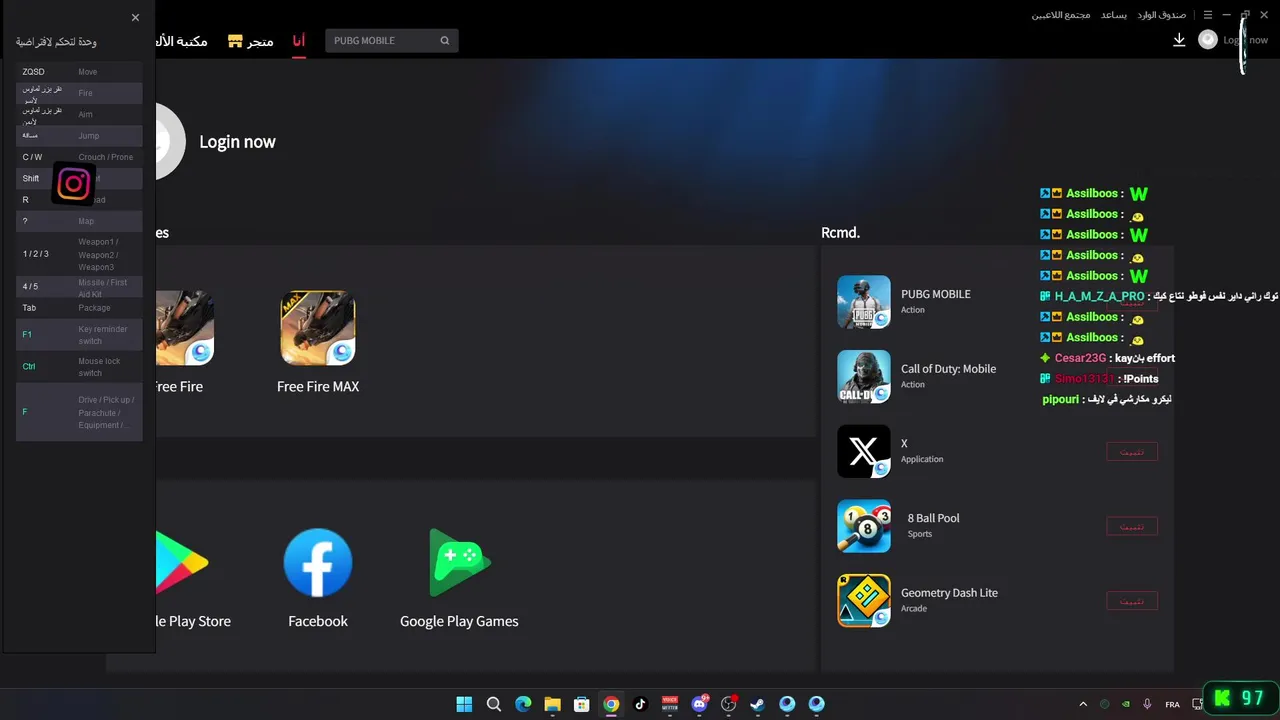This screenshot has height=720, width=1280.
Task: Open OBS Studio from taskbar
Action: 728,704
